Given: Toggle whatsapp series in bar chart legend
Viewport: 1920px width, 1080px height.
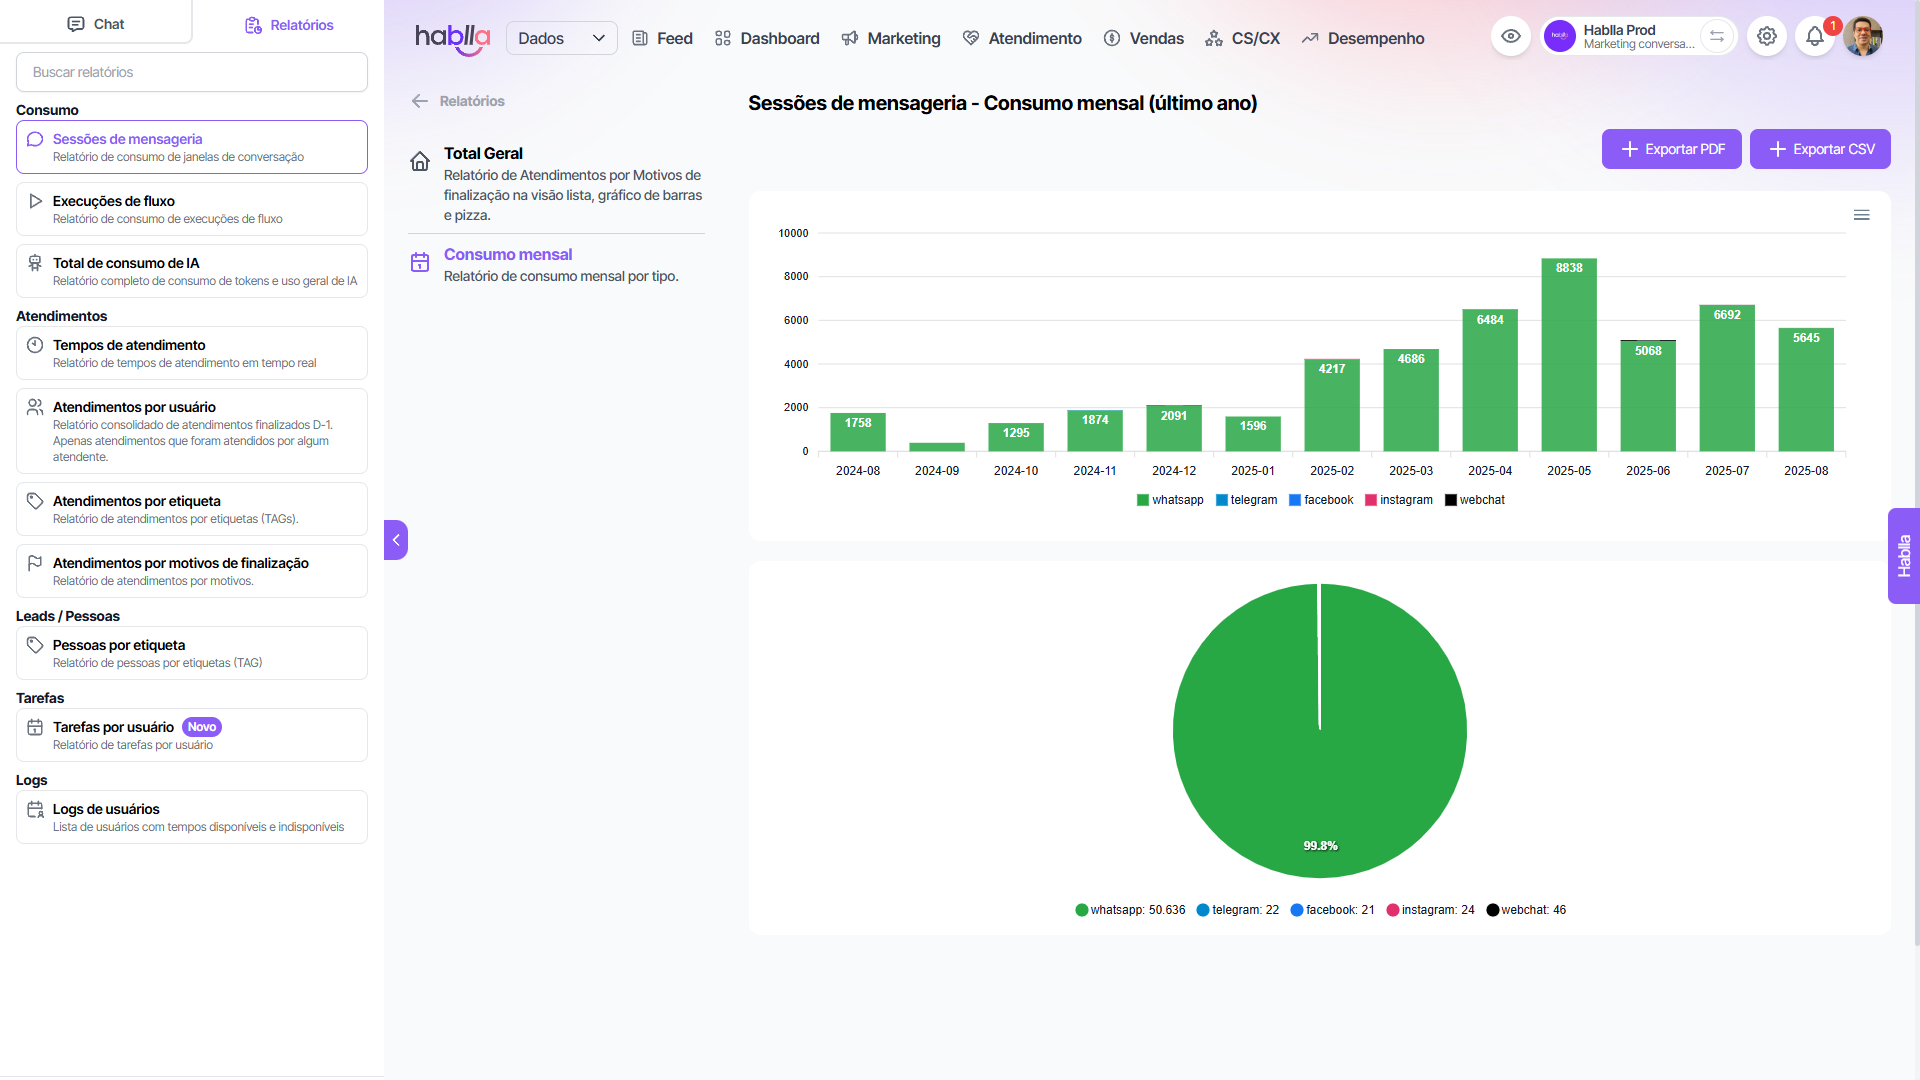Looking at the screenshot, I should click(x=1170, y=500).
